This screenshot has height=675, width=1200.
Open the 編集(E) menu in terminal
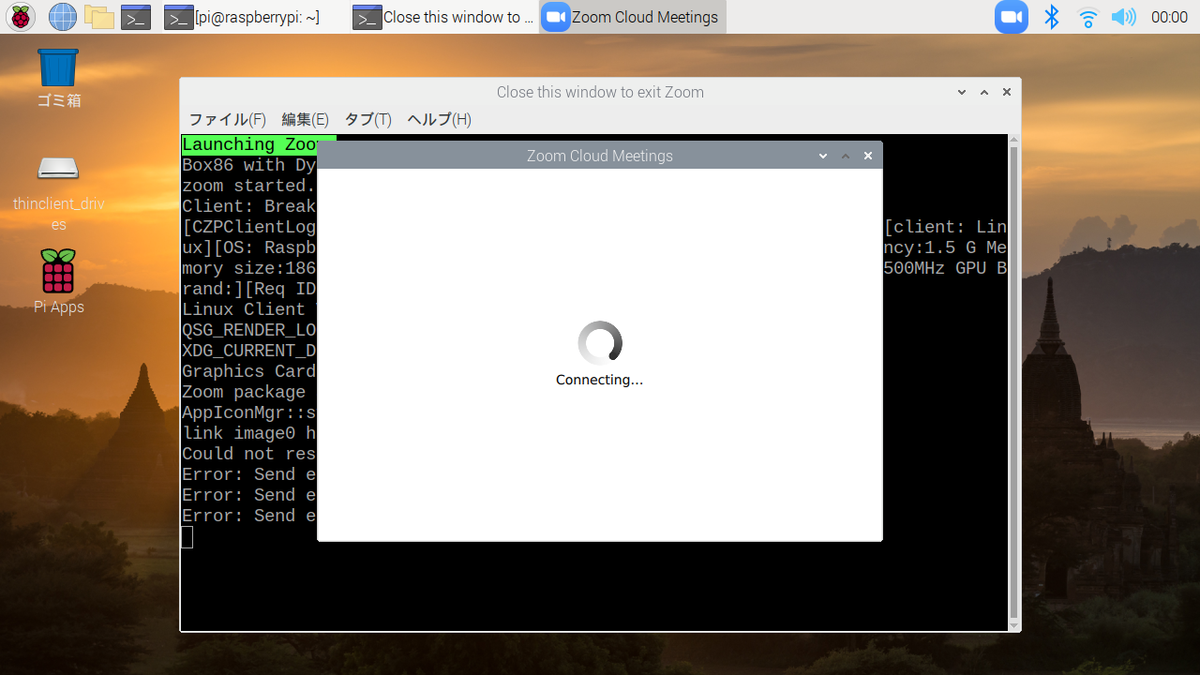point(305,120)
